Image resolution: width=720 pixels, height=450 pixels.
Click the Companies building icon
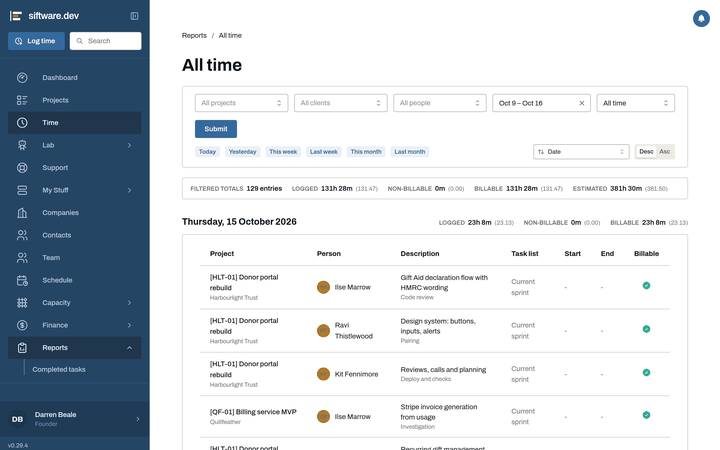(22, 213)
